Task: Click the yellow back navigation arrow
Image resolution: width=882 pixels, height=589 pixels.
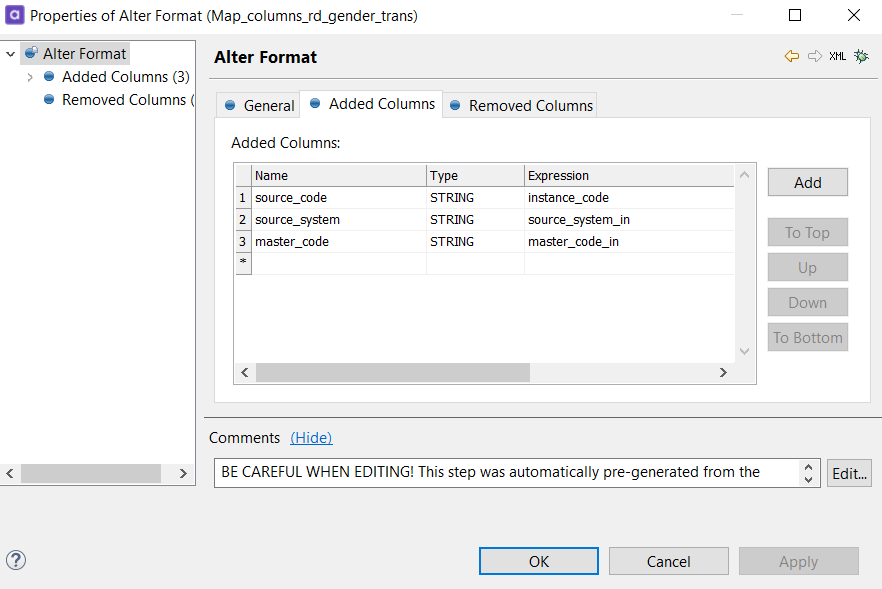Action: (x=792, y=58)
